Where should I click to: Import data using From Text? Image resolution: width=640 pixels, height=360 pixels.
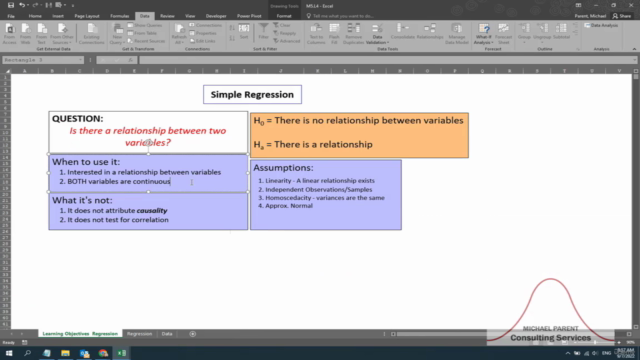click(41, 34)
